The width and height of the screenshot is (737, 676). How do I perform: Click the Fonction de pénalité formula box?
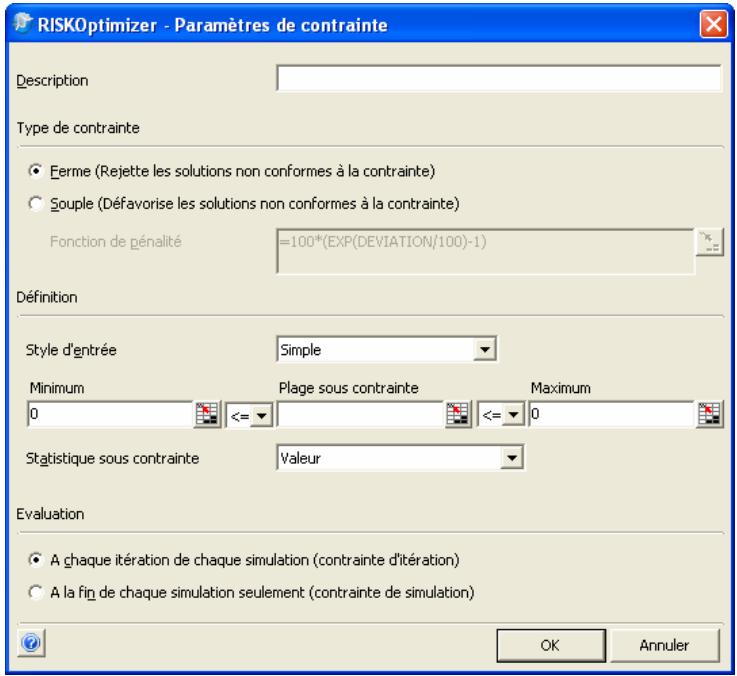[486, 251]
